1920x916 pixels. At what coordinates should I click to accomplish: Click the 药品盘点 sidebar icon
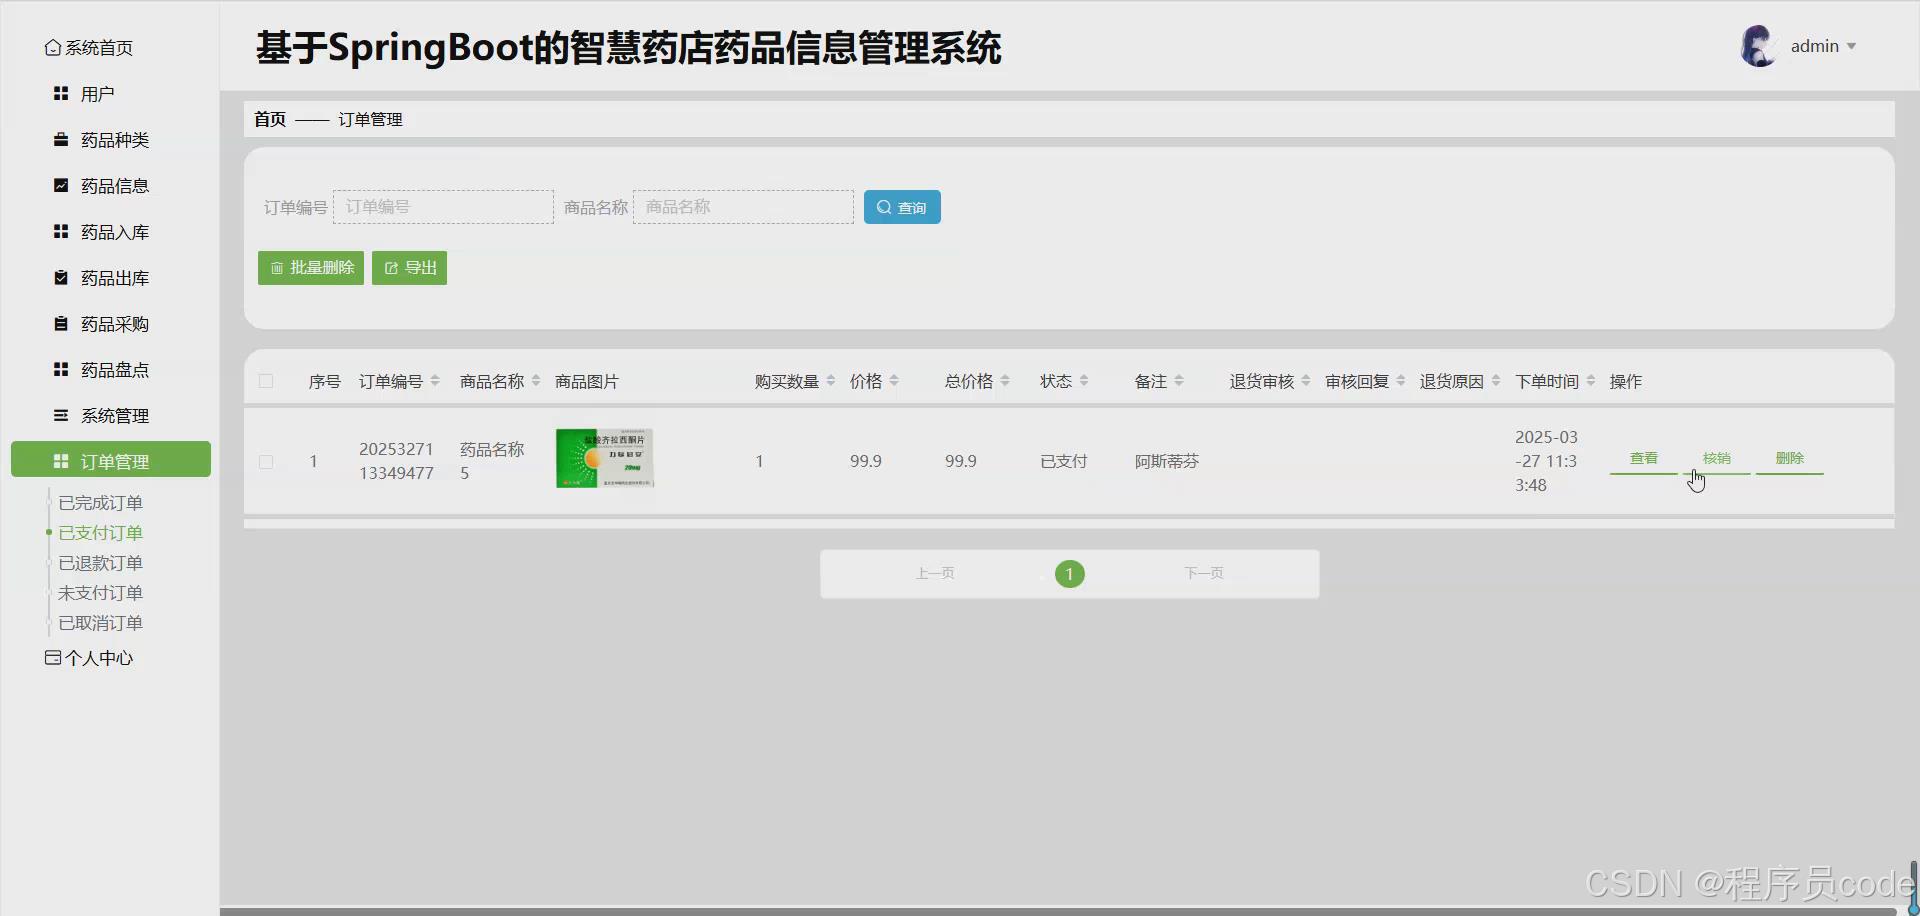[59, 369]
